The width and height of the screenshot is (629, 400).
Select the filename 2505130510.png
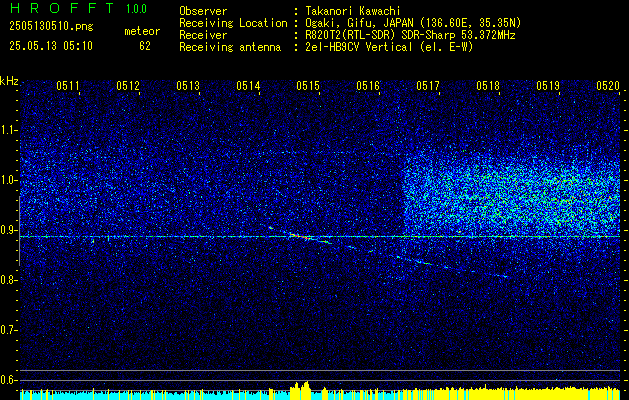[x=51, y=27]
